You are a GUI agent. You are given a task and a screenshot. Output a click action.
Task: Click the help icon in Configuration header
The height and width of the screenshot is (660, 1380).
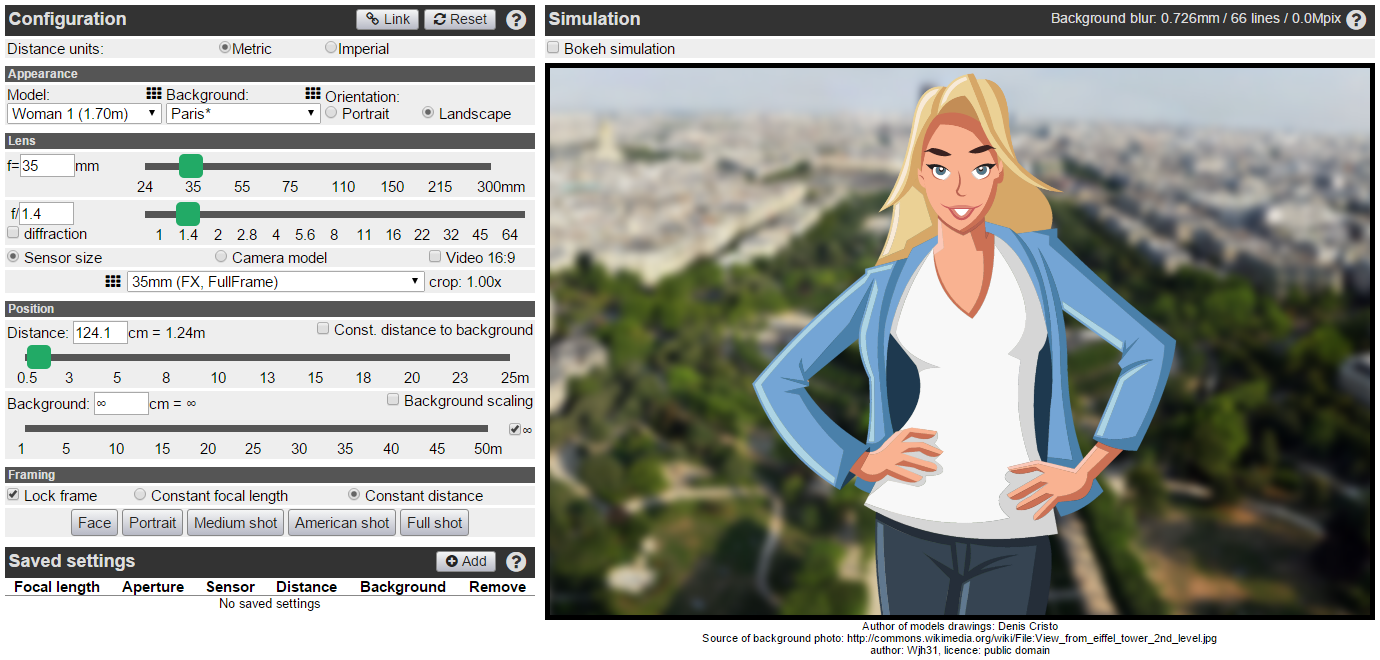pos(516,20)
